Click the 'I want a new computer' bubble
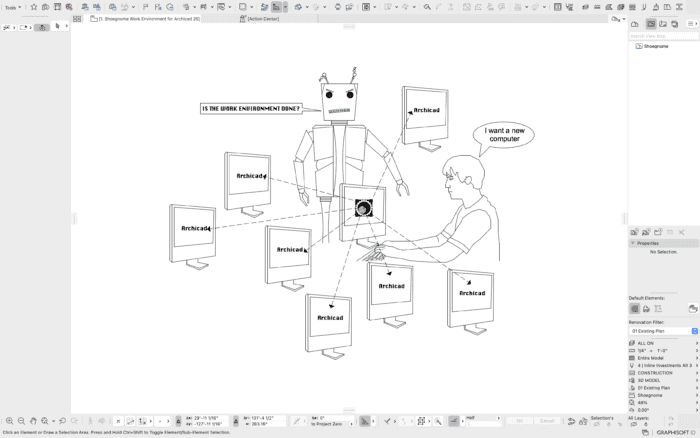The image size is (700, 438). coord(504,134)
